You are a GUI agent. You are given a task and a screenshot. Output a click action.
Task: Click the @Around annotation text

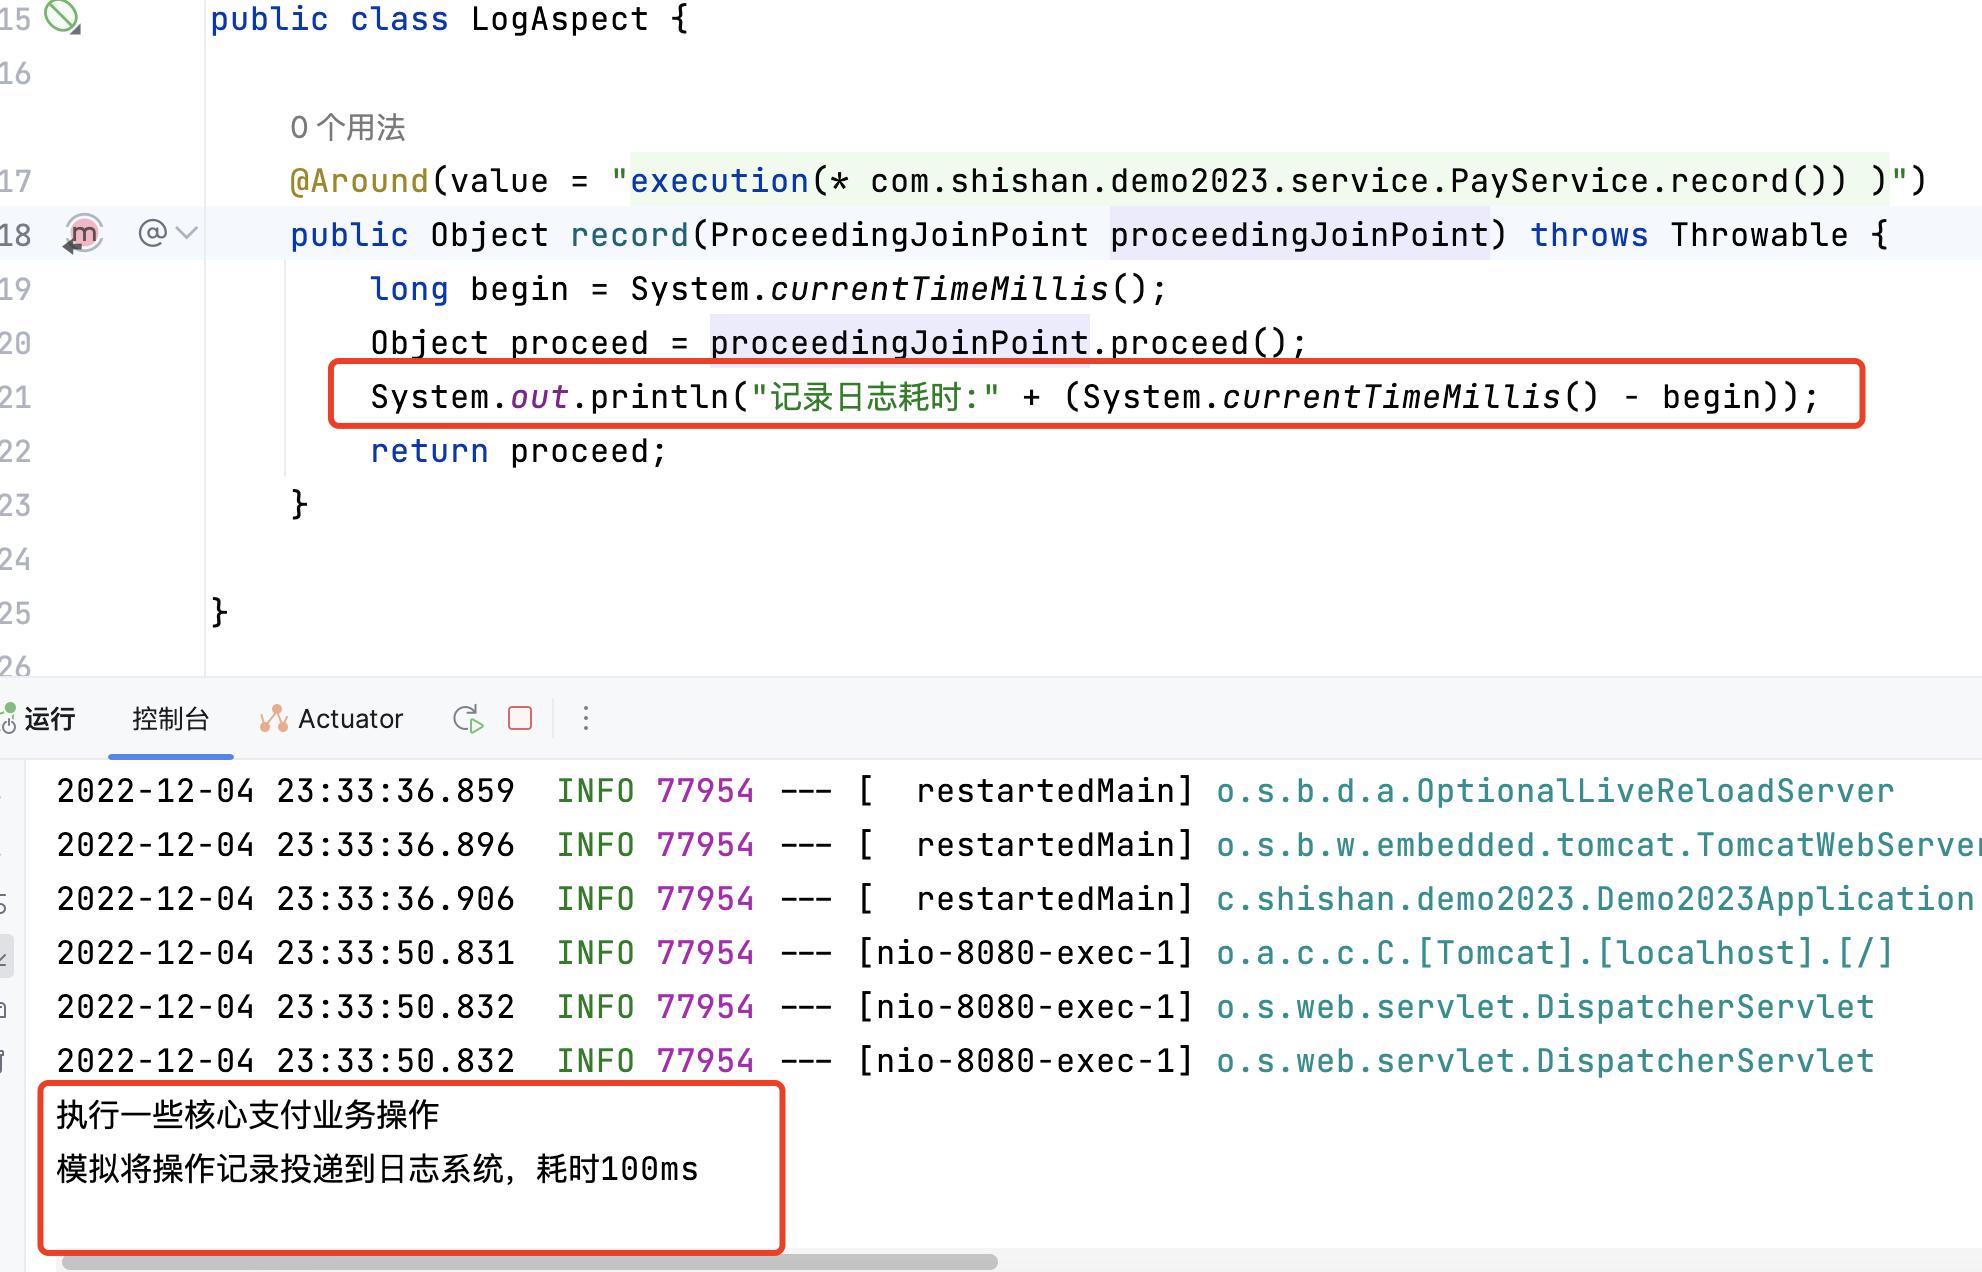tap(359, 181)
